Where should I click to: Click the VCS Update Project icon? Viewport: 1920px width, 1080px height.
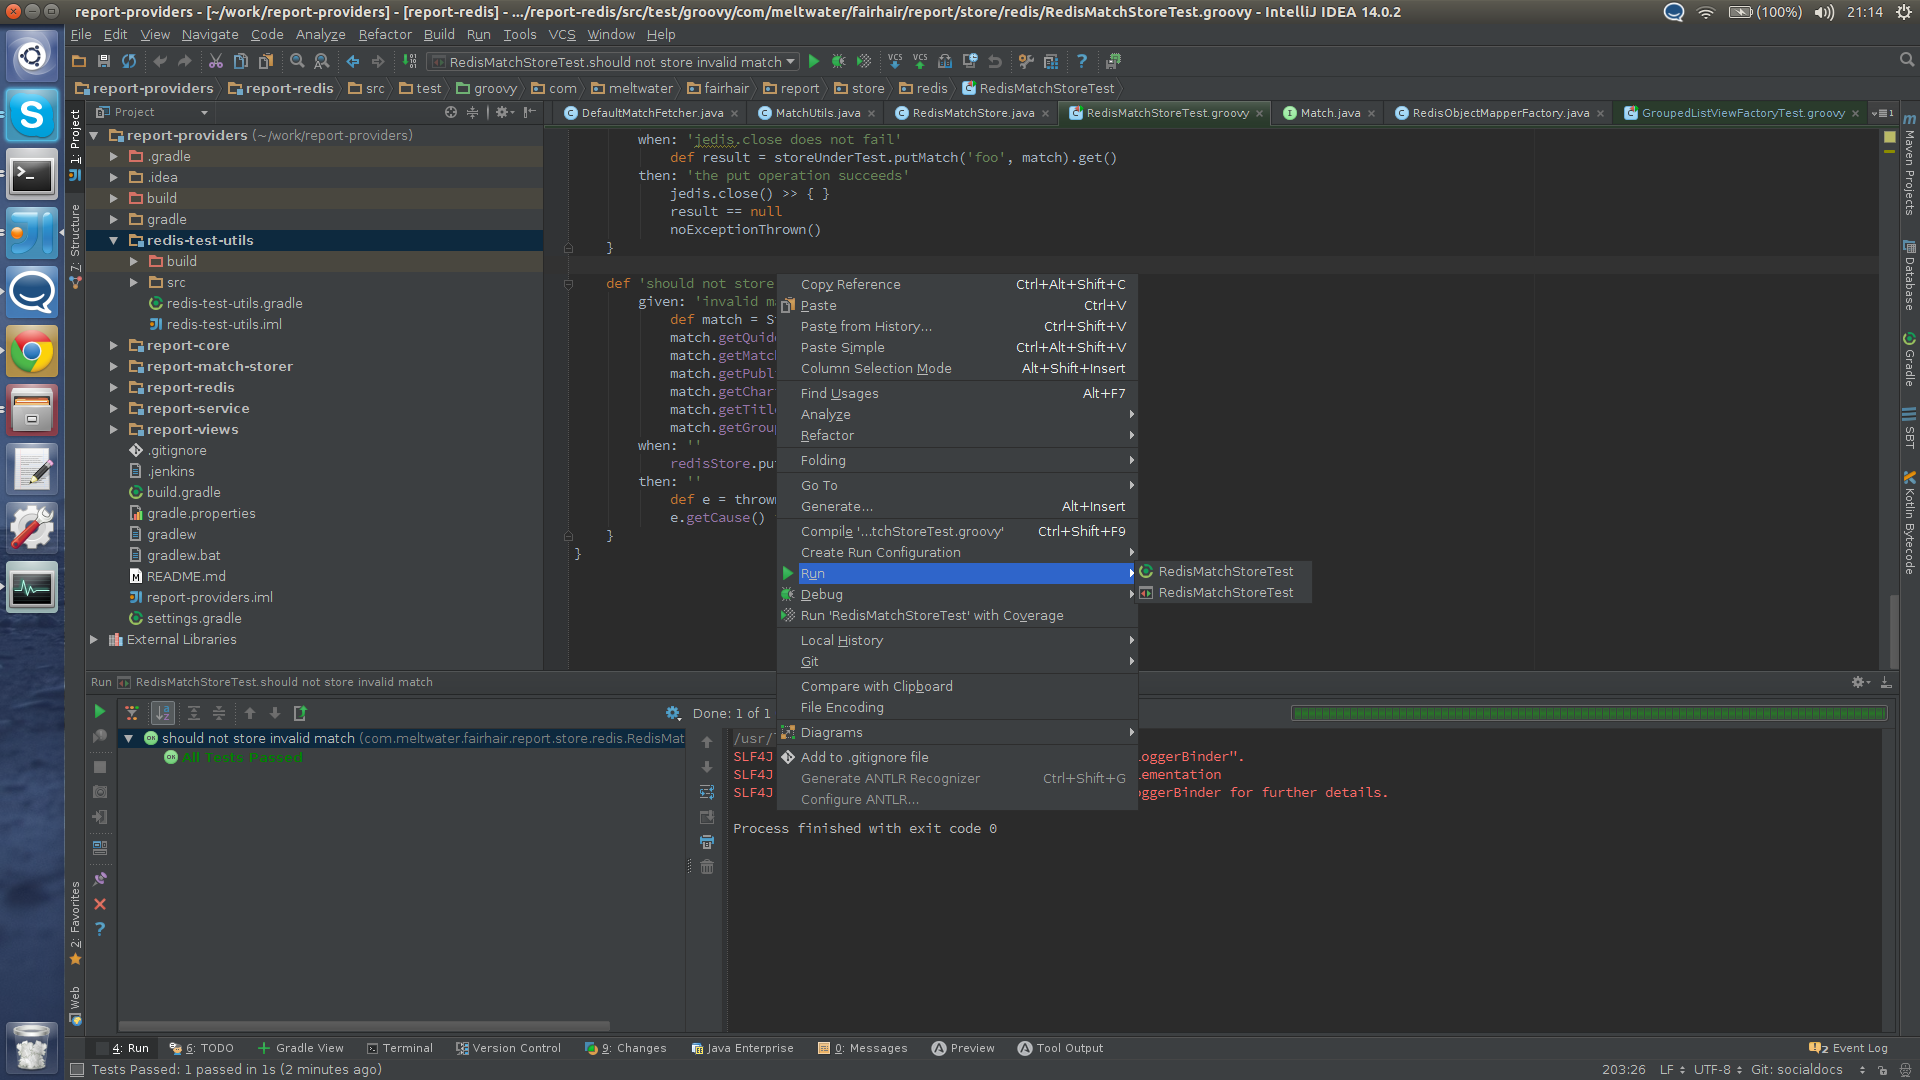[x=894, y=62]
